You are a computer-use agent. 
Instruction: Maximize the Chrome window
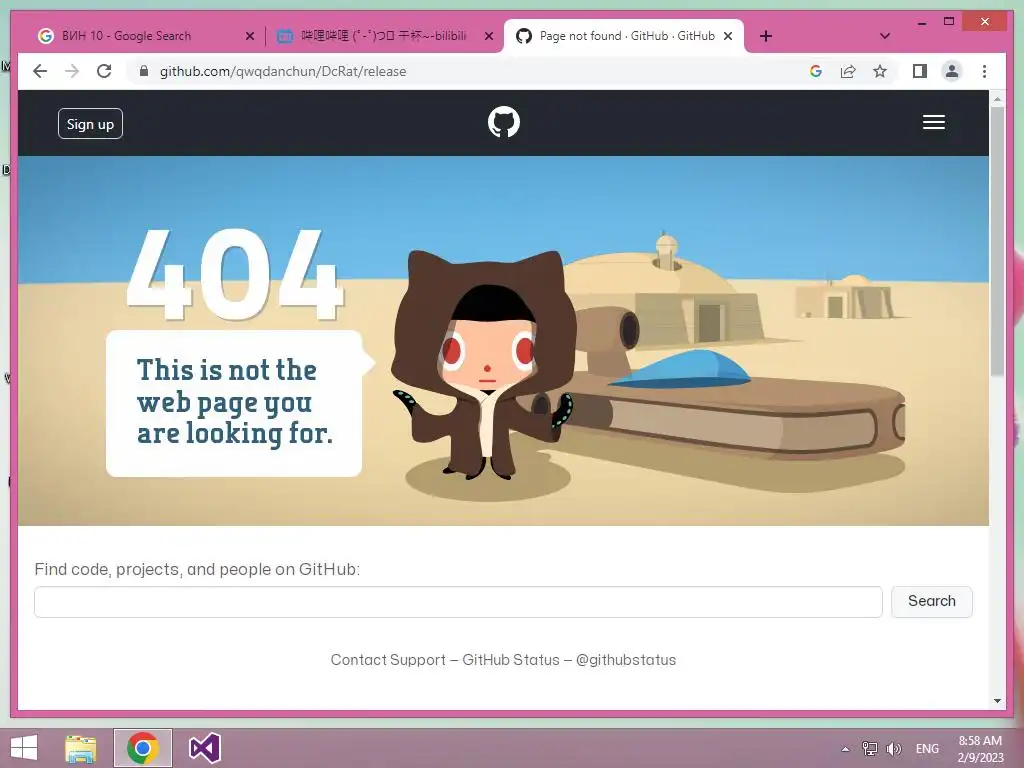pyautogui.click(x=949, y=22)
